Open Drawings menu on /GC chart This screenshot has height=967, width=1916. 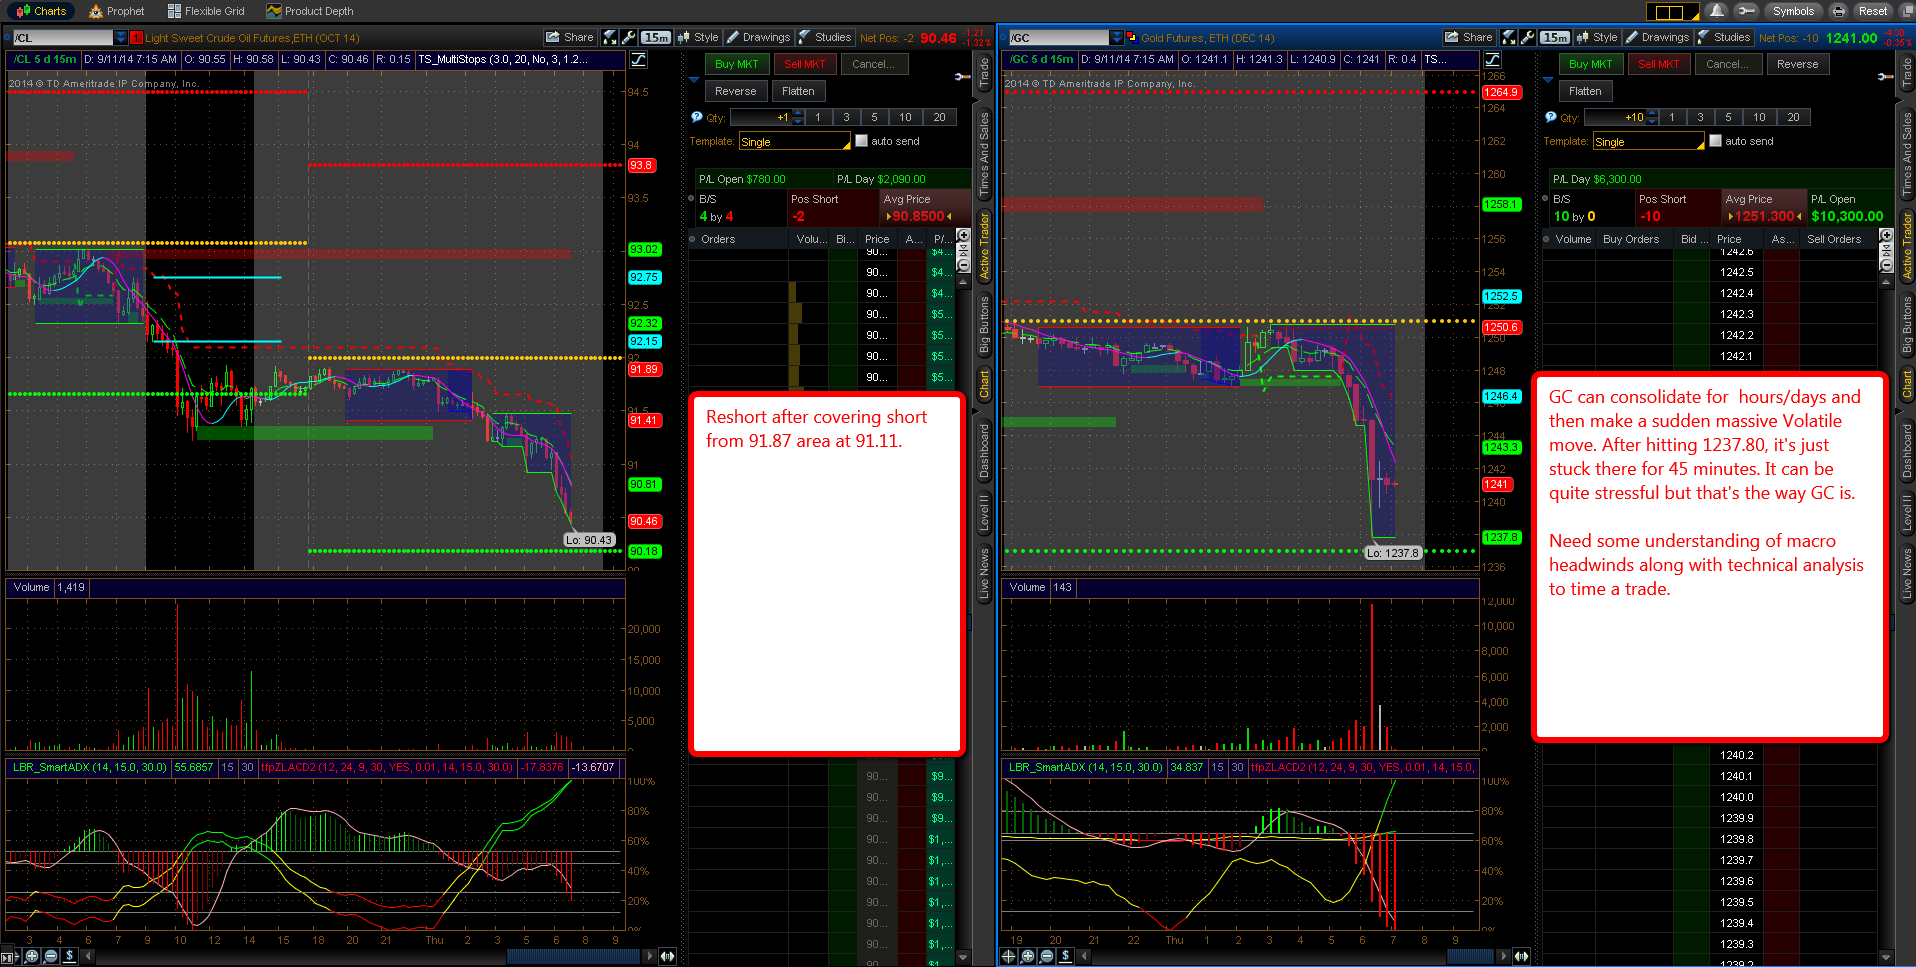1657,37
